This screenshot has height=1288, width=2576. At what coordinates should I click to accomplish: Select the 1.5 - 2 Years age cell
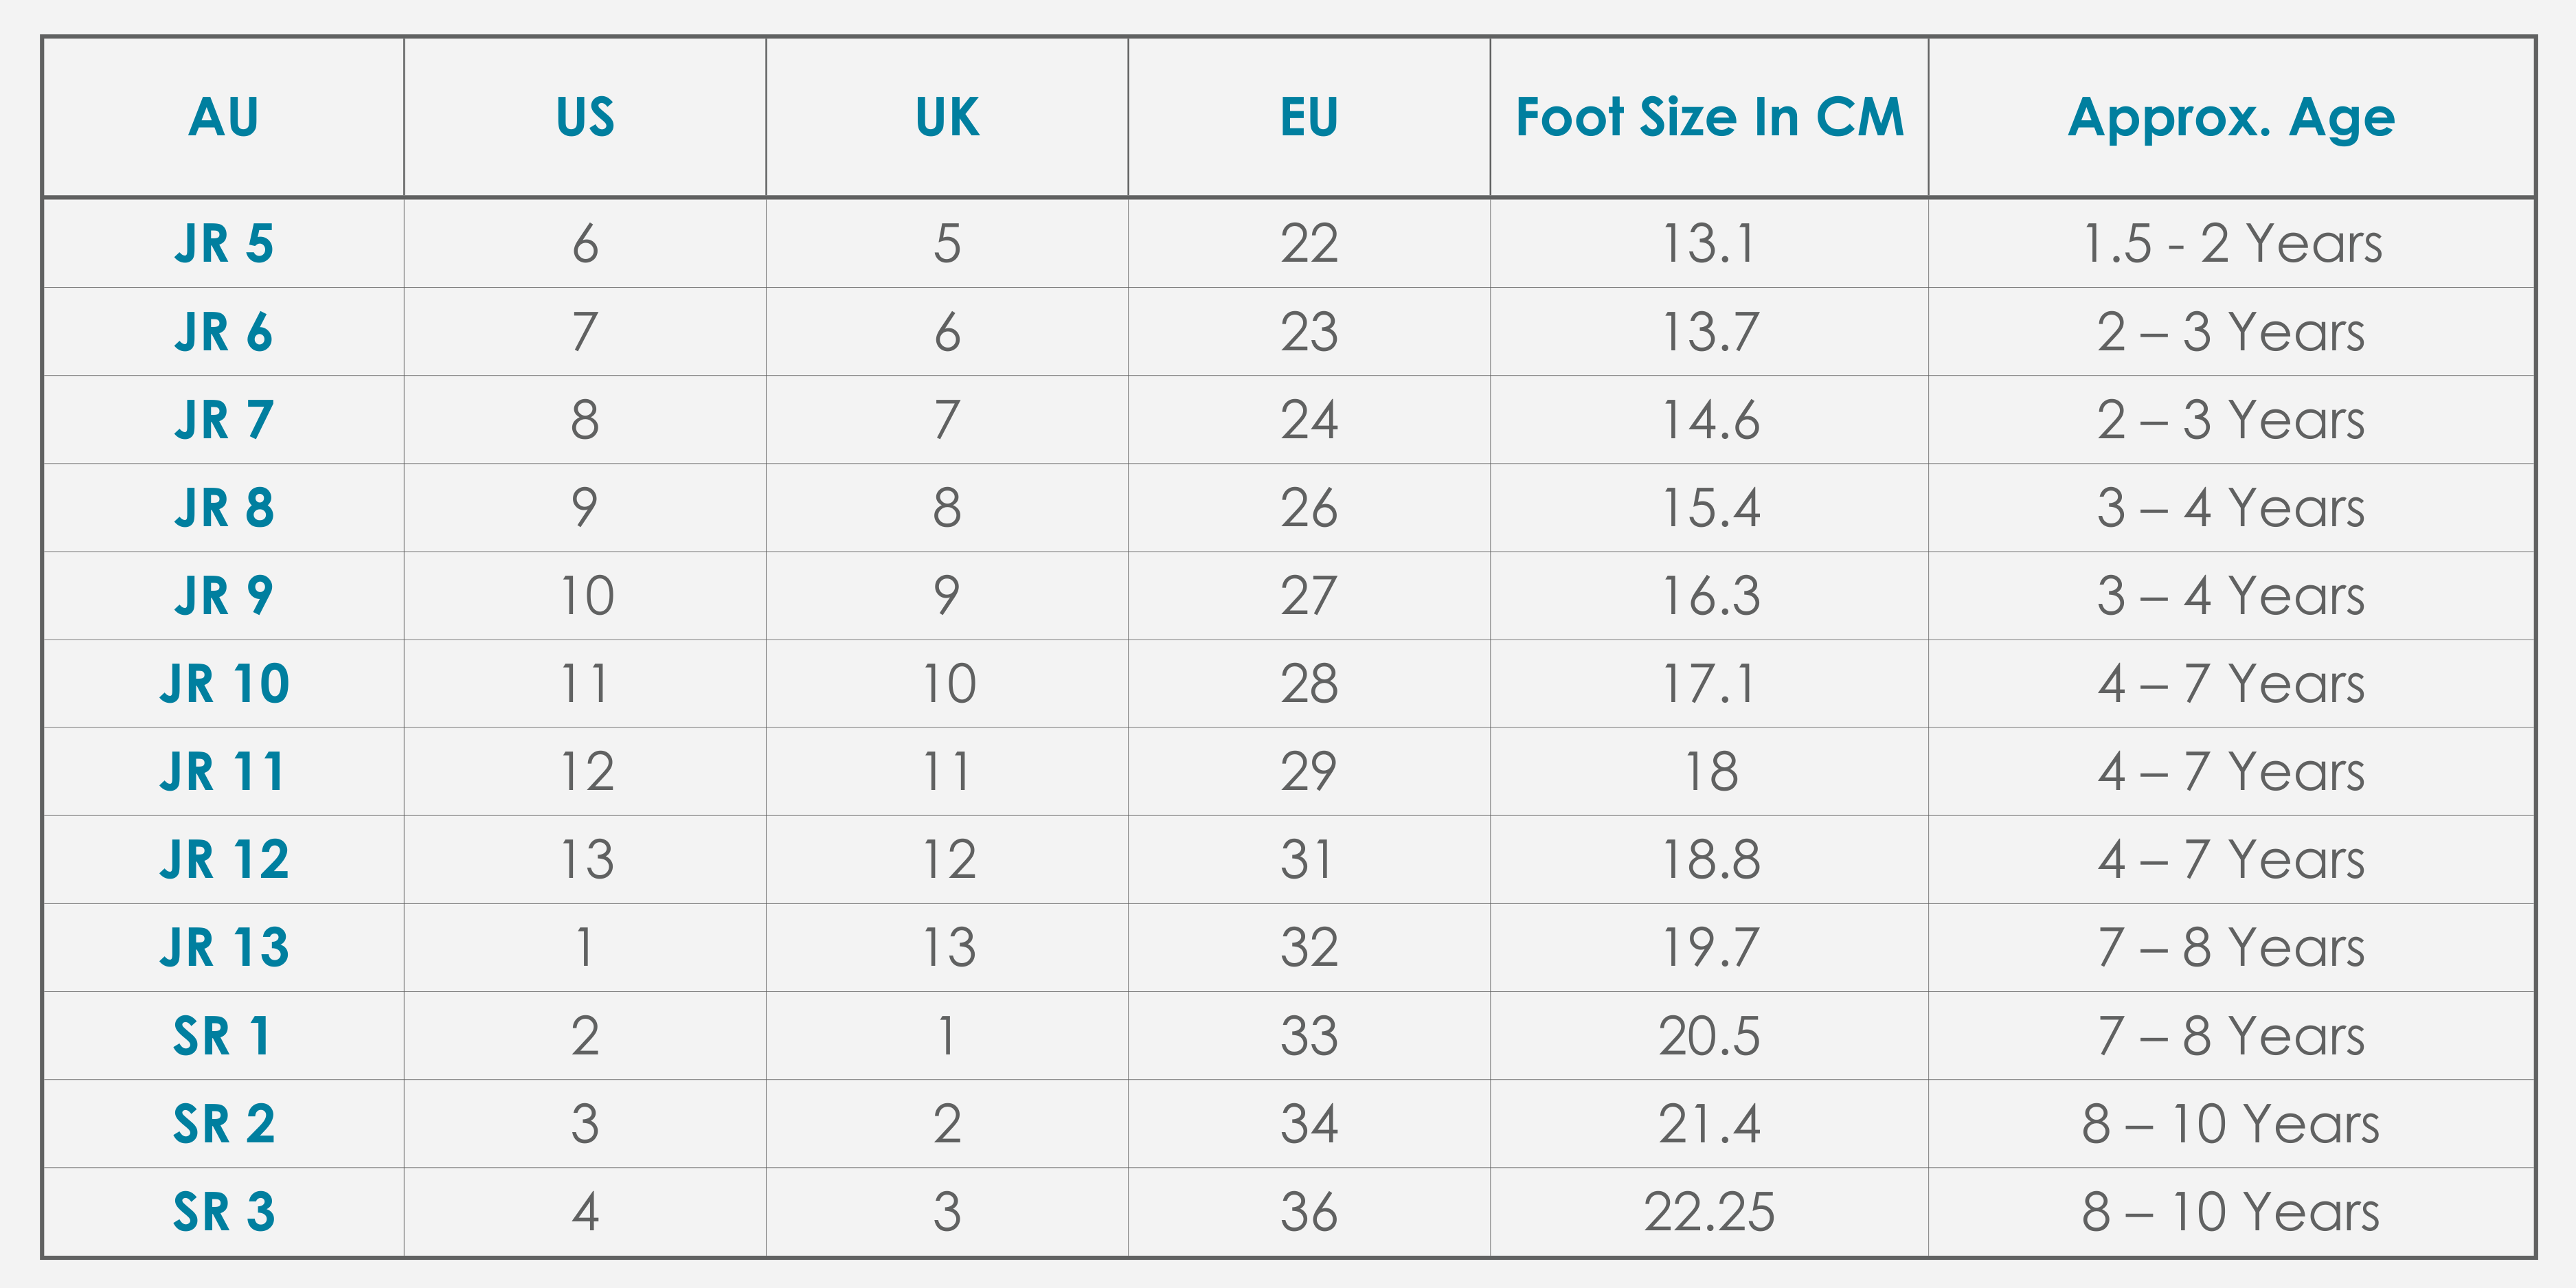2231,244
